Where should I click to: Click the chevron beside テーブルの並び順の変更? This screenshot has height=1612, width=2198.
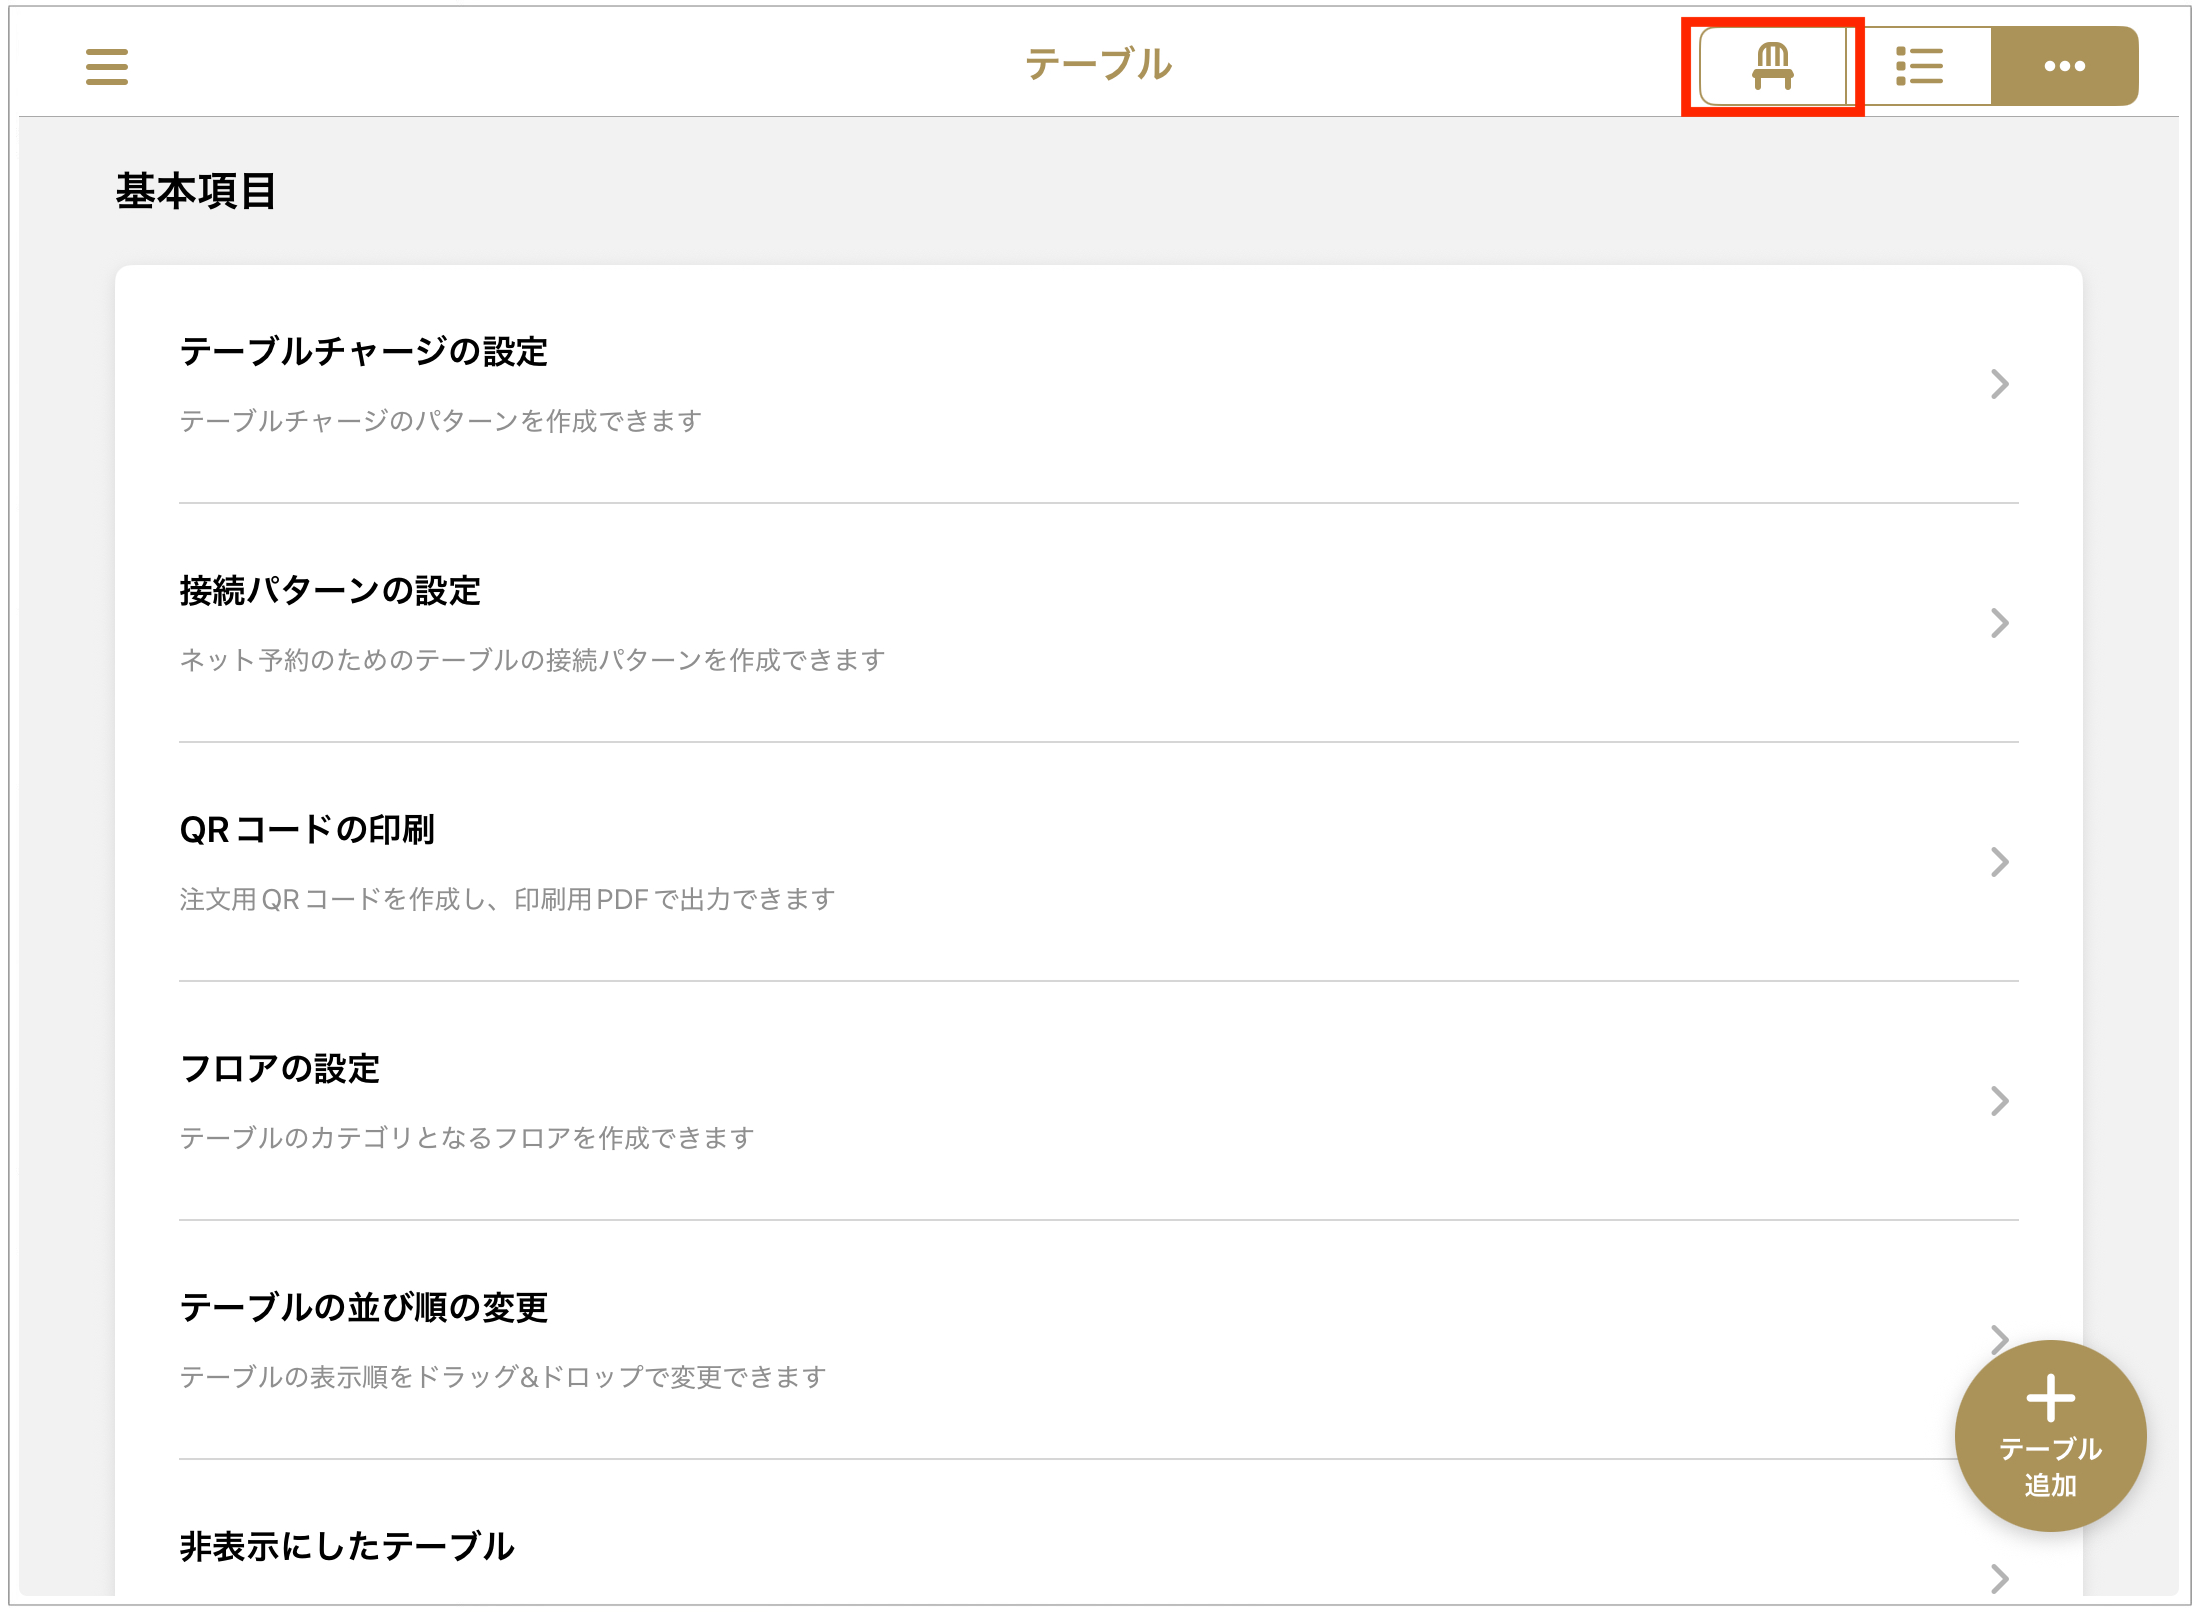click(1999, 1338)
